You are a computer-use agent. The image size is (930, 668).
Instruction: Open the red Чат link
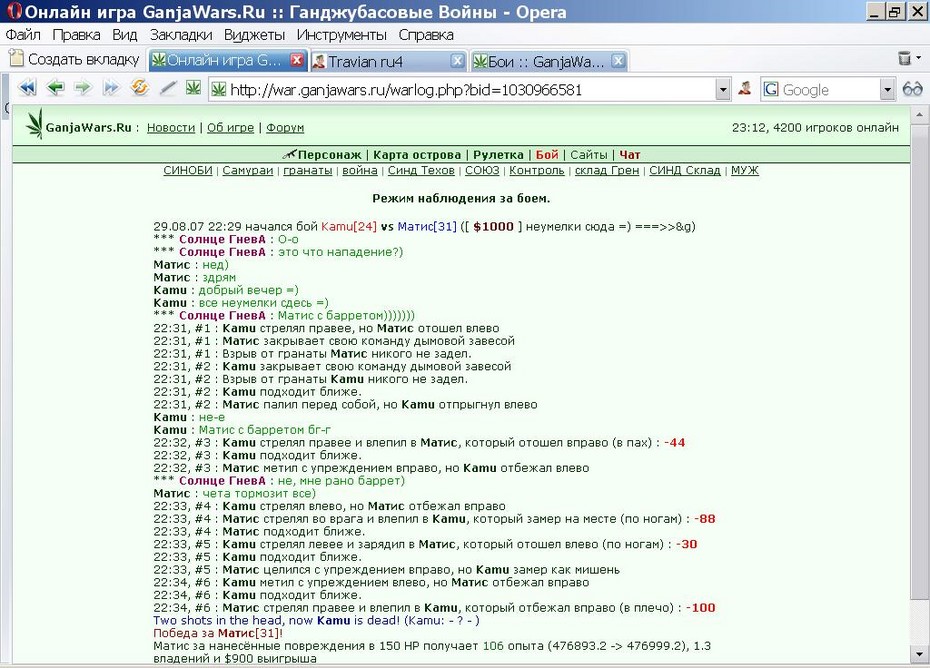point(630,155)
